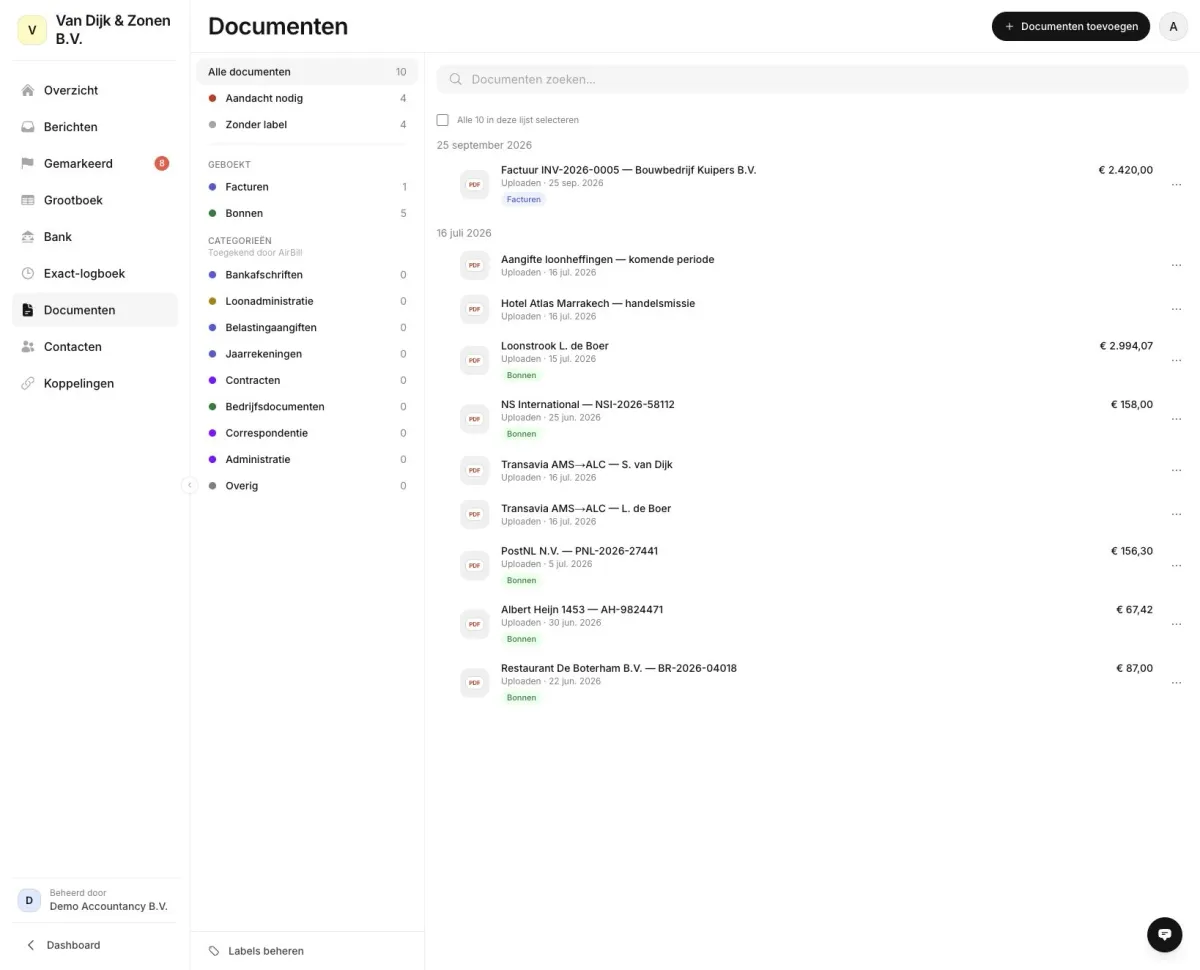
Task: Click the Grootboek ledger icon
Action: coord(28,200)
